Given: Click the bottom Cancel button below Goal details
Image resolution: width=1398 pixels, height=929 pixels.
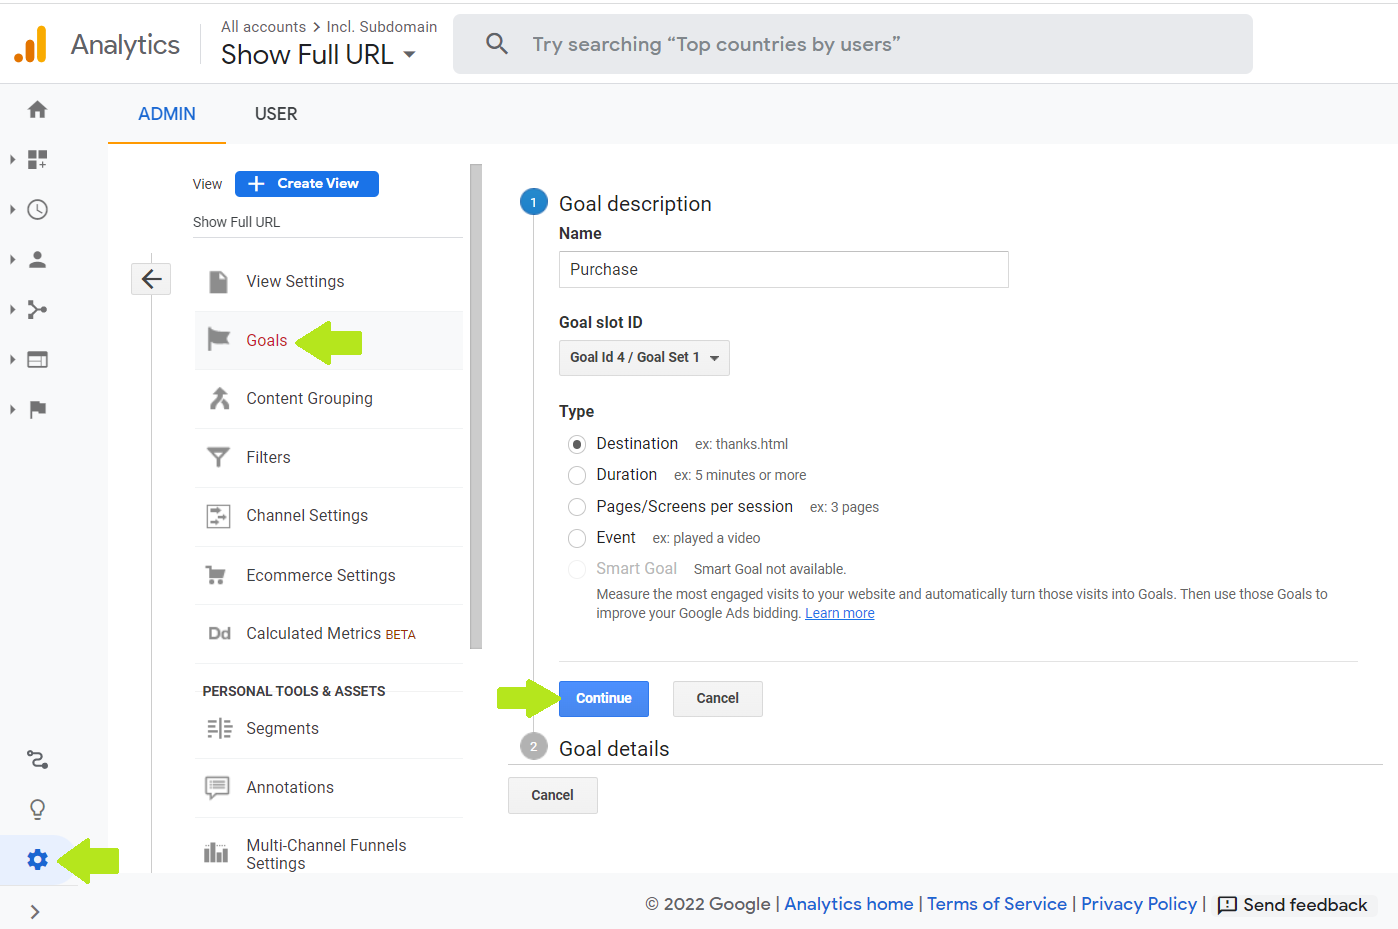Looking at the screenshot, I should pyautogui.click(x=553, y=796).
